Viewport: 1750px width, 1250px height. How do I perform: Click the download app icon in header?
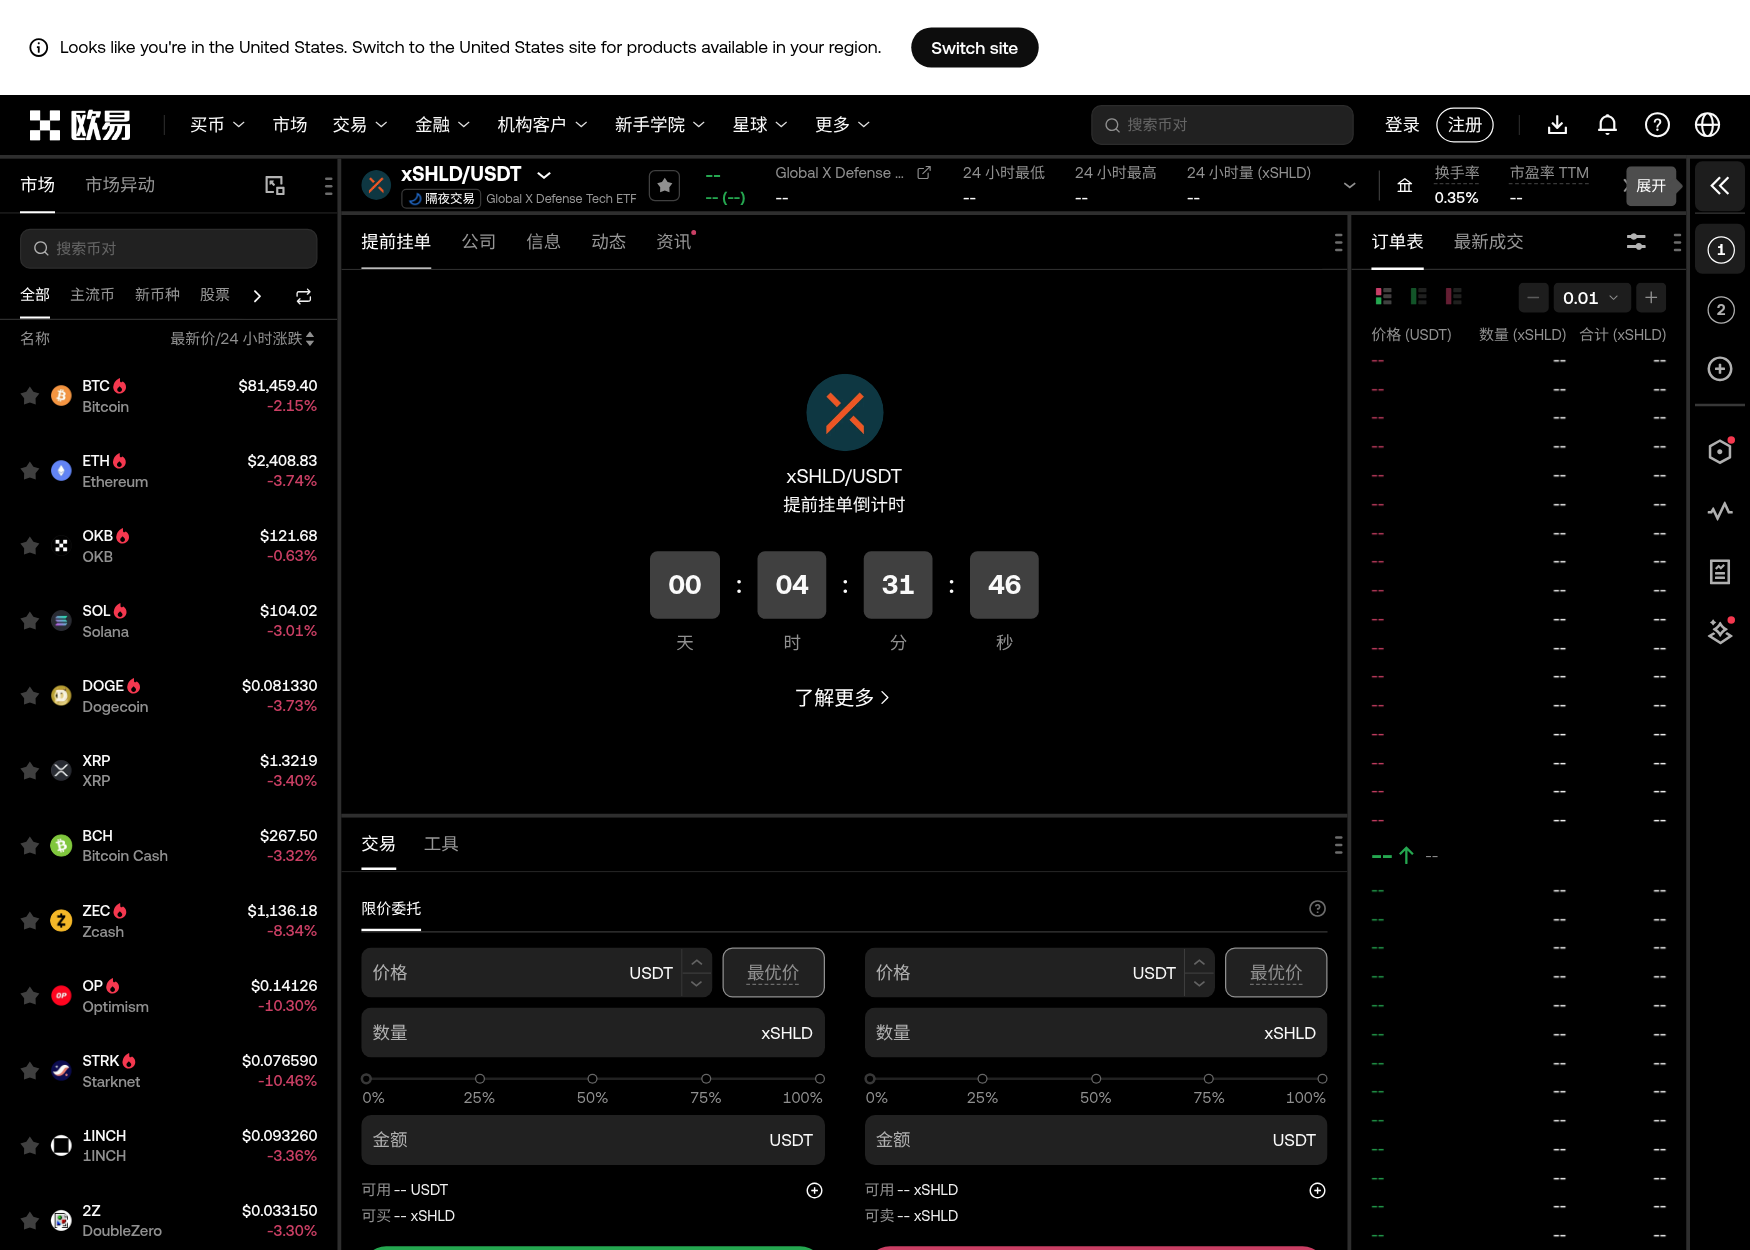[1557, 125]
